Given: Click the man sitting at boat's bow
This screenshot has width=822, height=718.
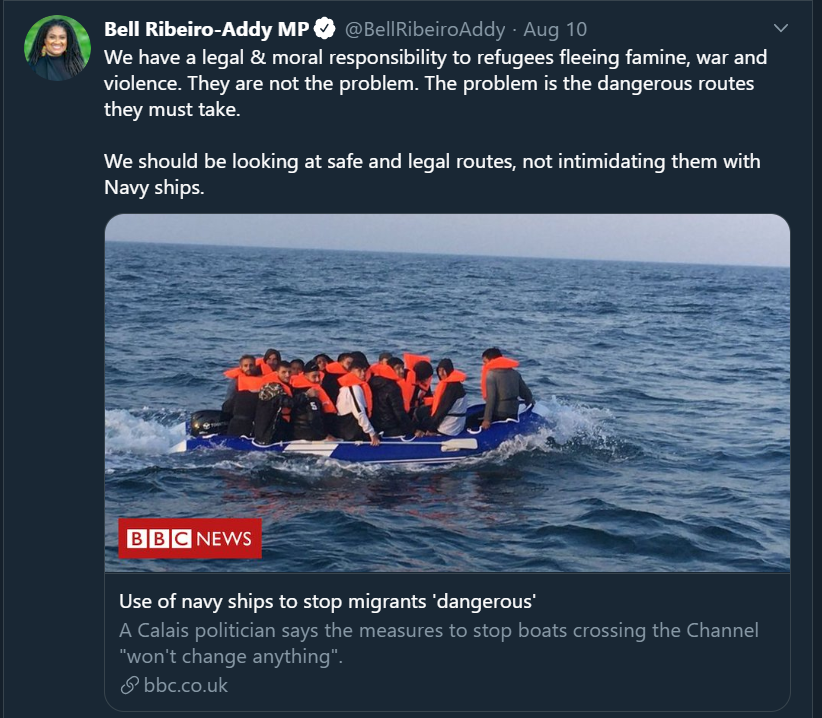Looking at the screenshot, I should coord(504,387).
